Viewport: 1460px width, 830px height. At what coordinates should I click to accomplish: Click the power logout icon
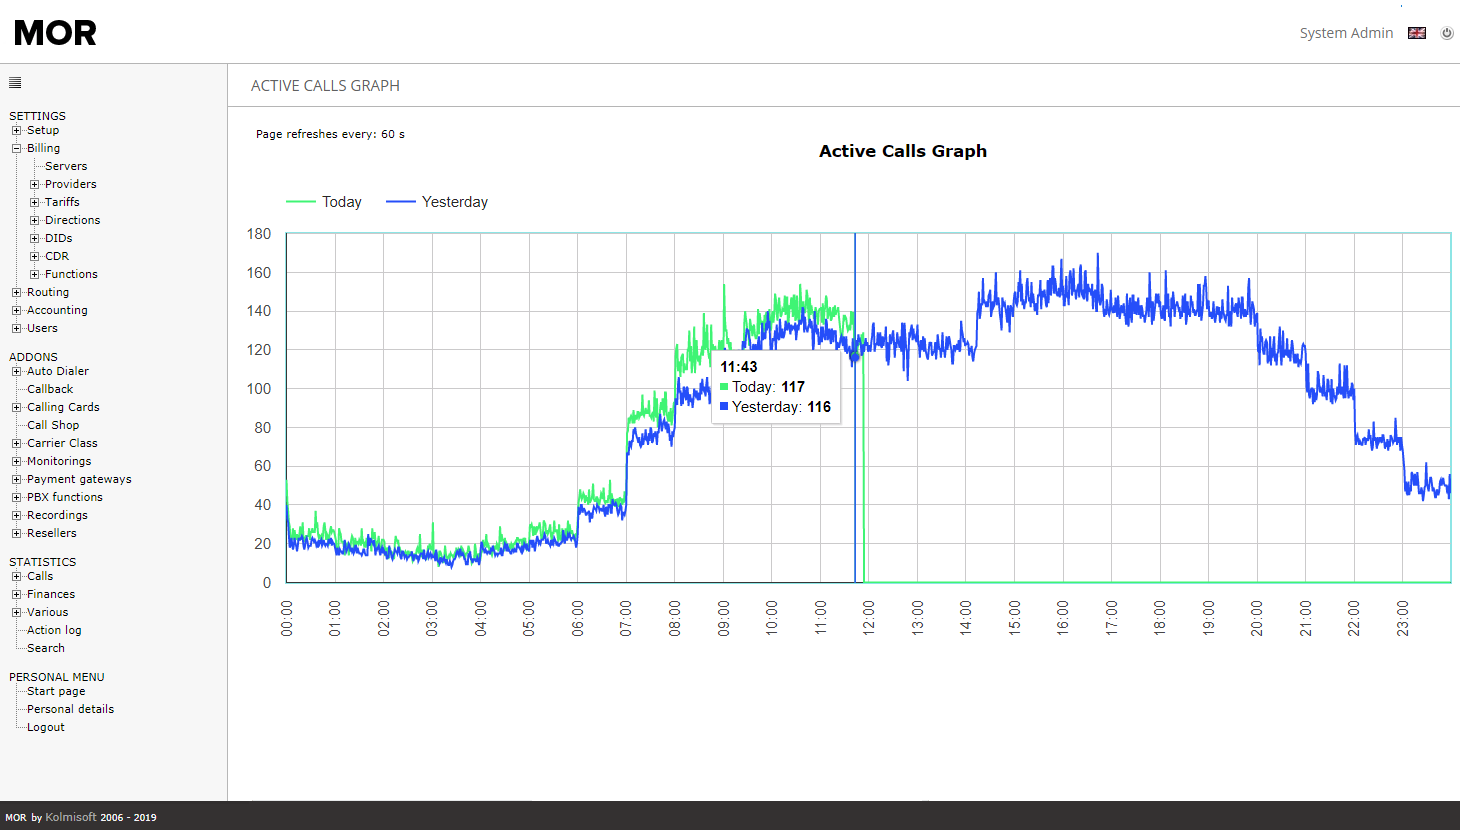pos(1446,33)
